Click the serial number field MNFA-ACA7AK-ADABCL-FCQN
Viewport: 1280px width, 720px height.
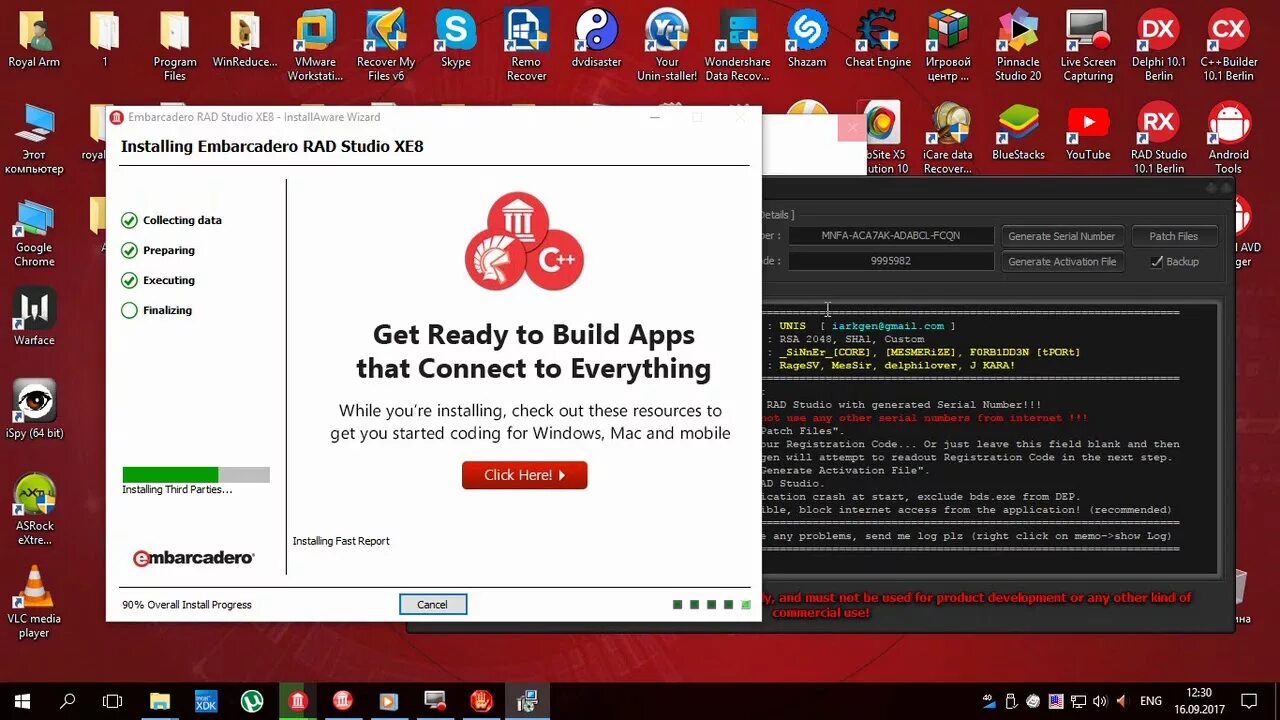click(x=890, y=236)
